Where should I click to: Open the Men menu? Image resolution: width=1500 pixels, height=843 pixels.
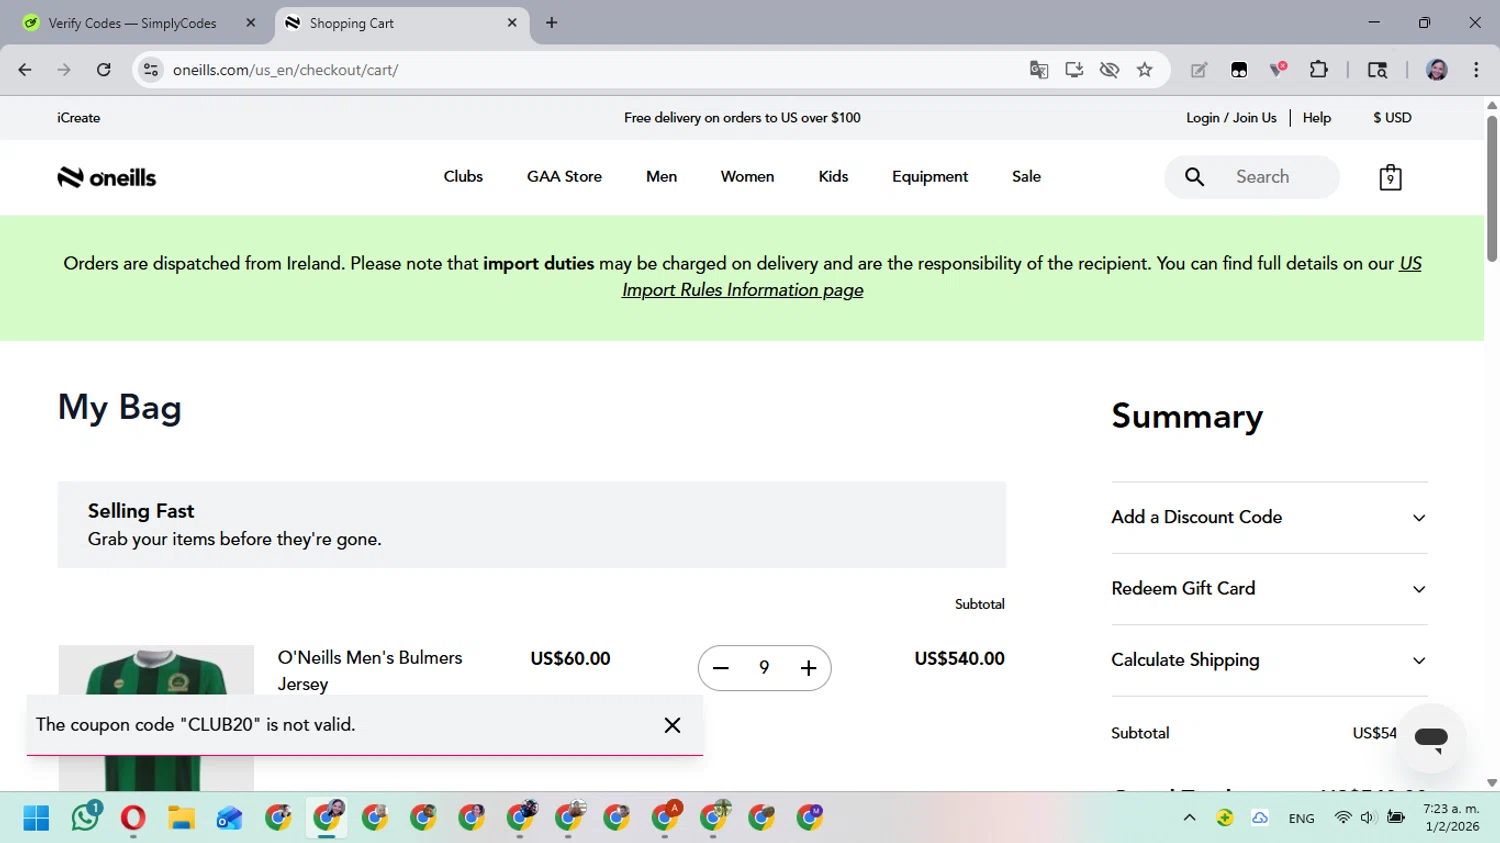(x=661, y=177)
